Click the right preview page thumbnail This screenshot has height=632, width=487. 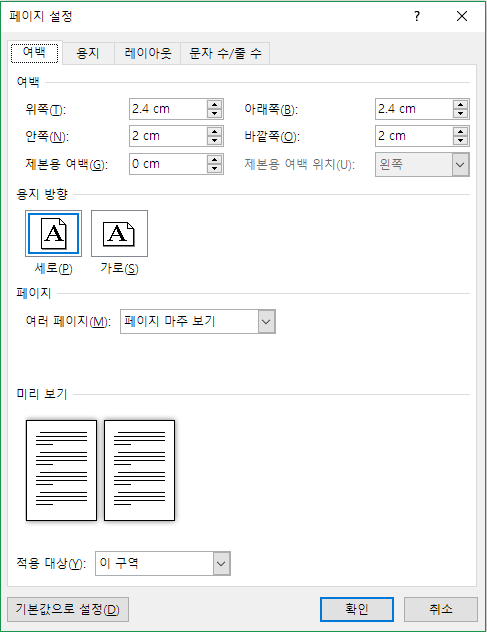tap(139, 470)
